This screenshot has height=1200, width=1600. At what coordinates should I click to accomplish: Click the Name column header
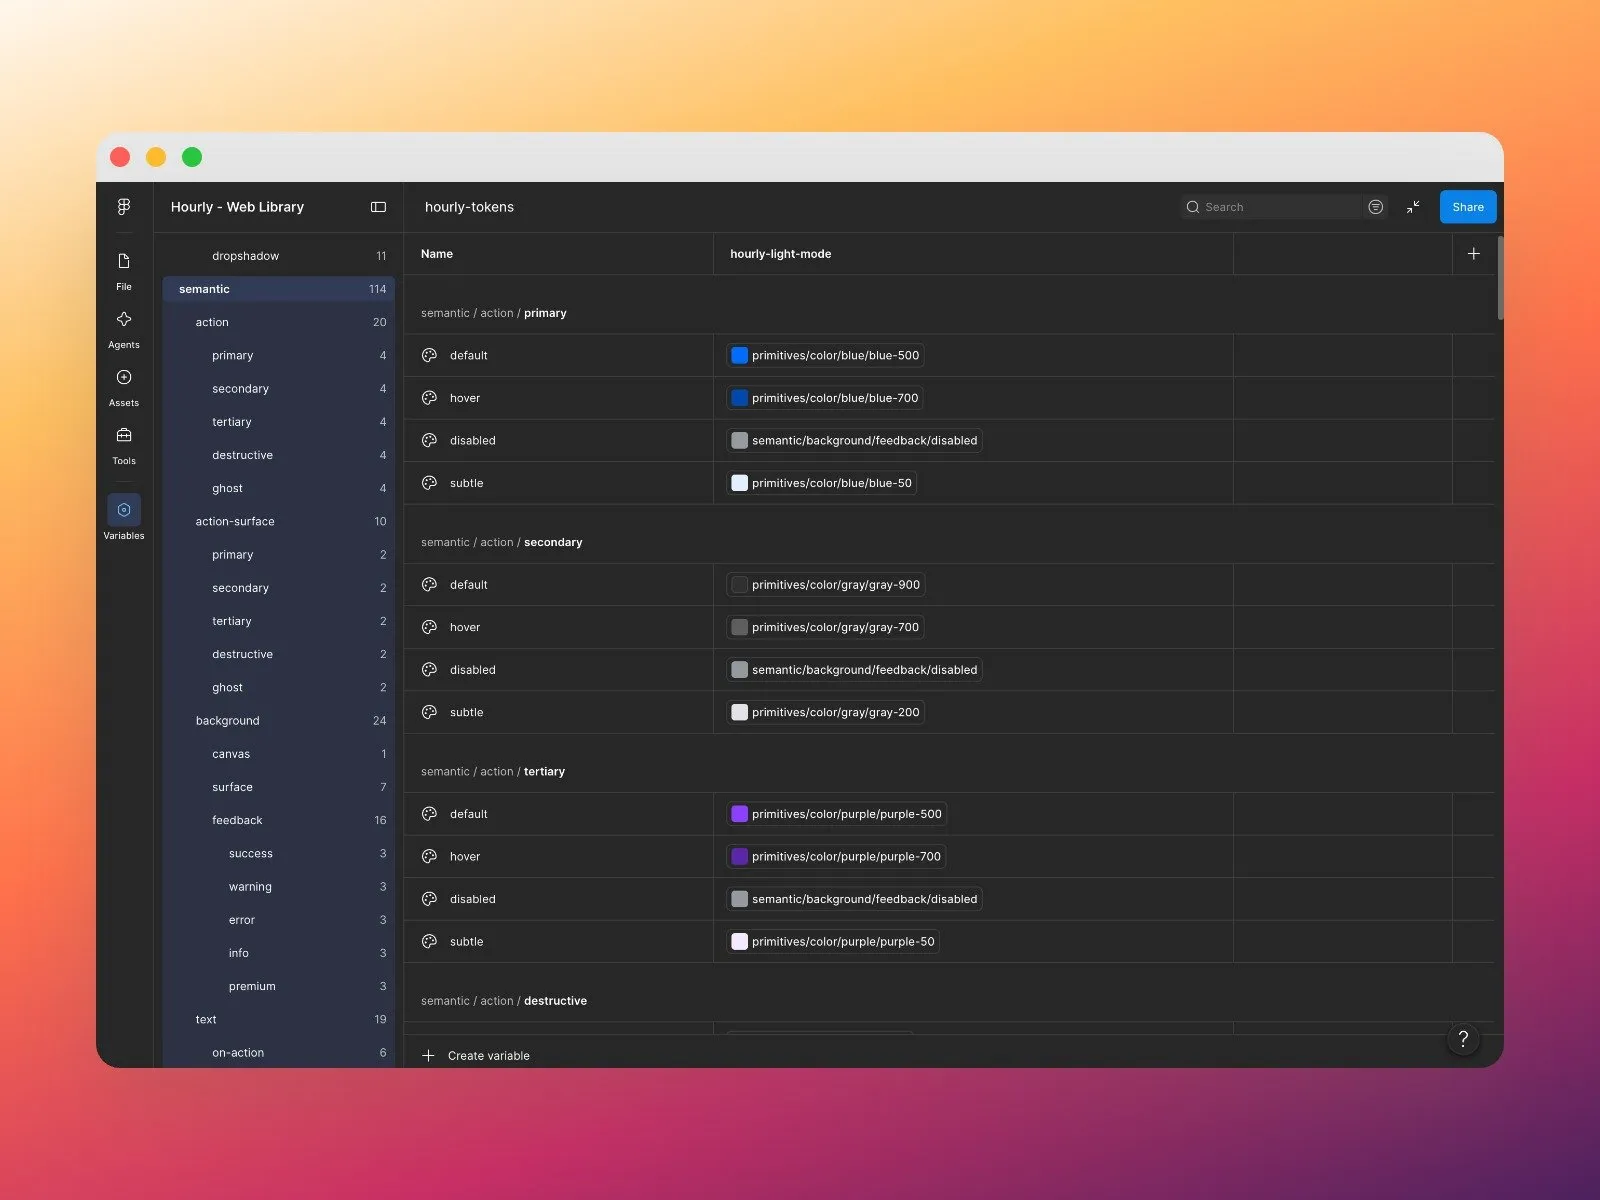(437, 254)
